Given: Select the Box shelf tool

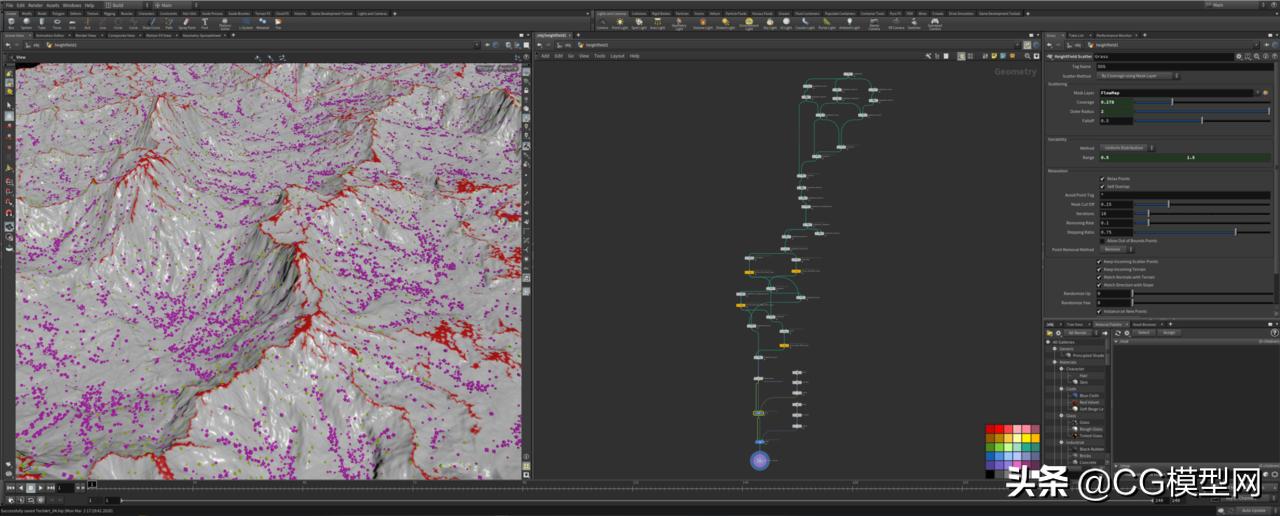Looking at the screenshot, I should point(10,22).
